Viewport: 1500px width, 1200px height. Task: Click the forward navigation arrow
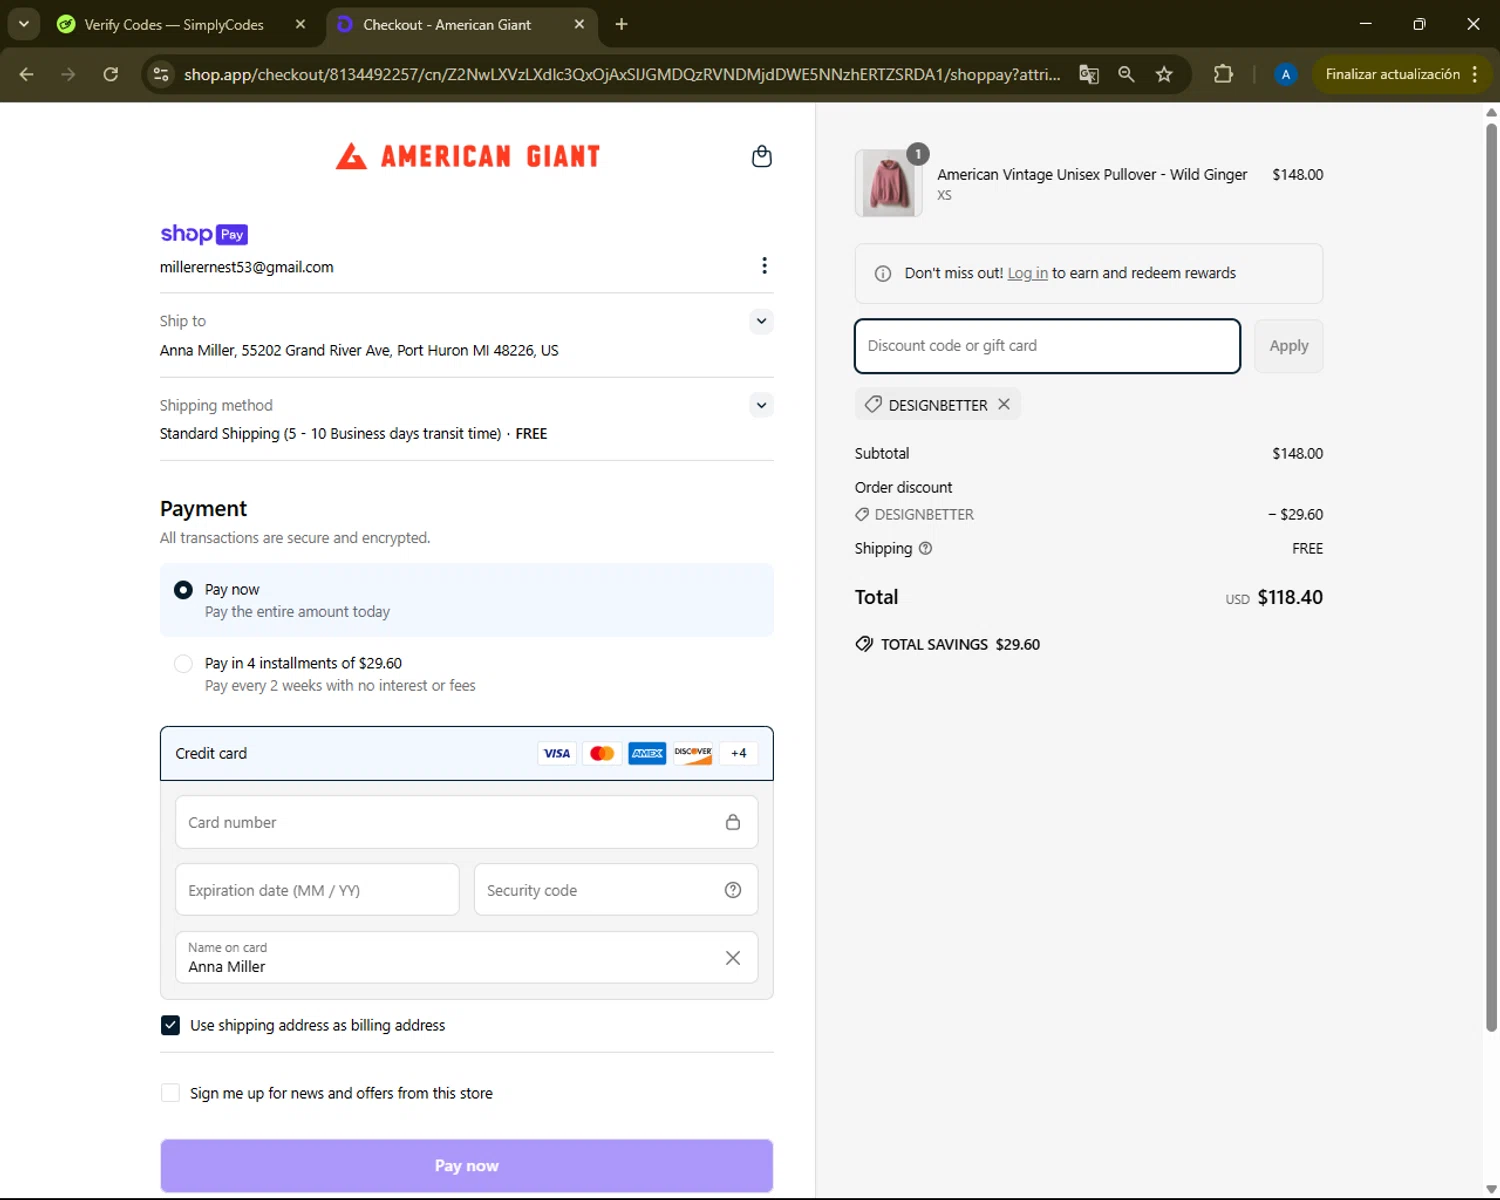point(68,74)
